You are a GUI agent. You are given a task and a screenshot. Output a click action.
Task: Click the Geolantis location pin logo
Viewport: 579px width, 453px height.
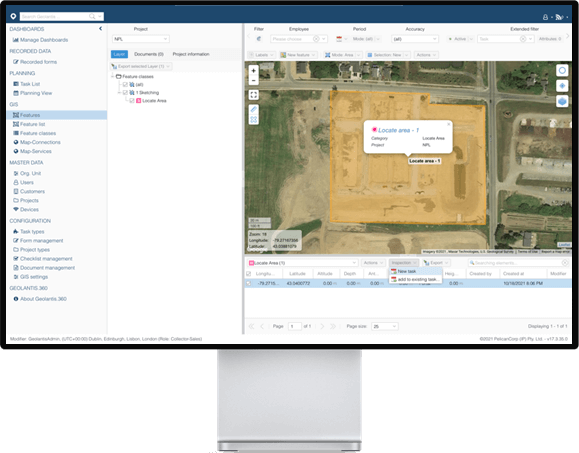click(x=13, y=16)
